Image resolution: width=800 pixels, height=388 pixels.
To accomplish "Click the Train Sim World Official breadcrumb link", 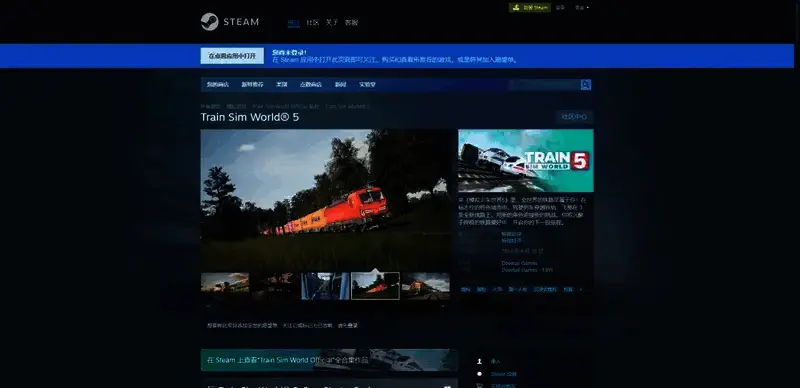I will [x=285, y=106].
